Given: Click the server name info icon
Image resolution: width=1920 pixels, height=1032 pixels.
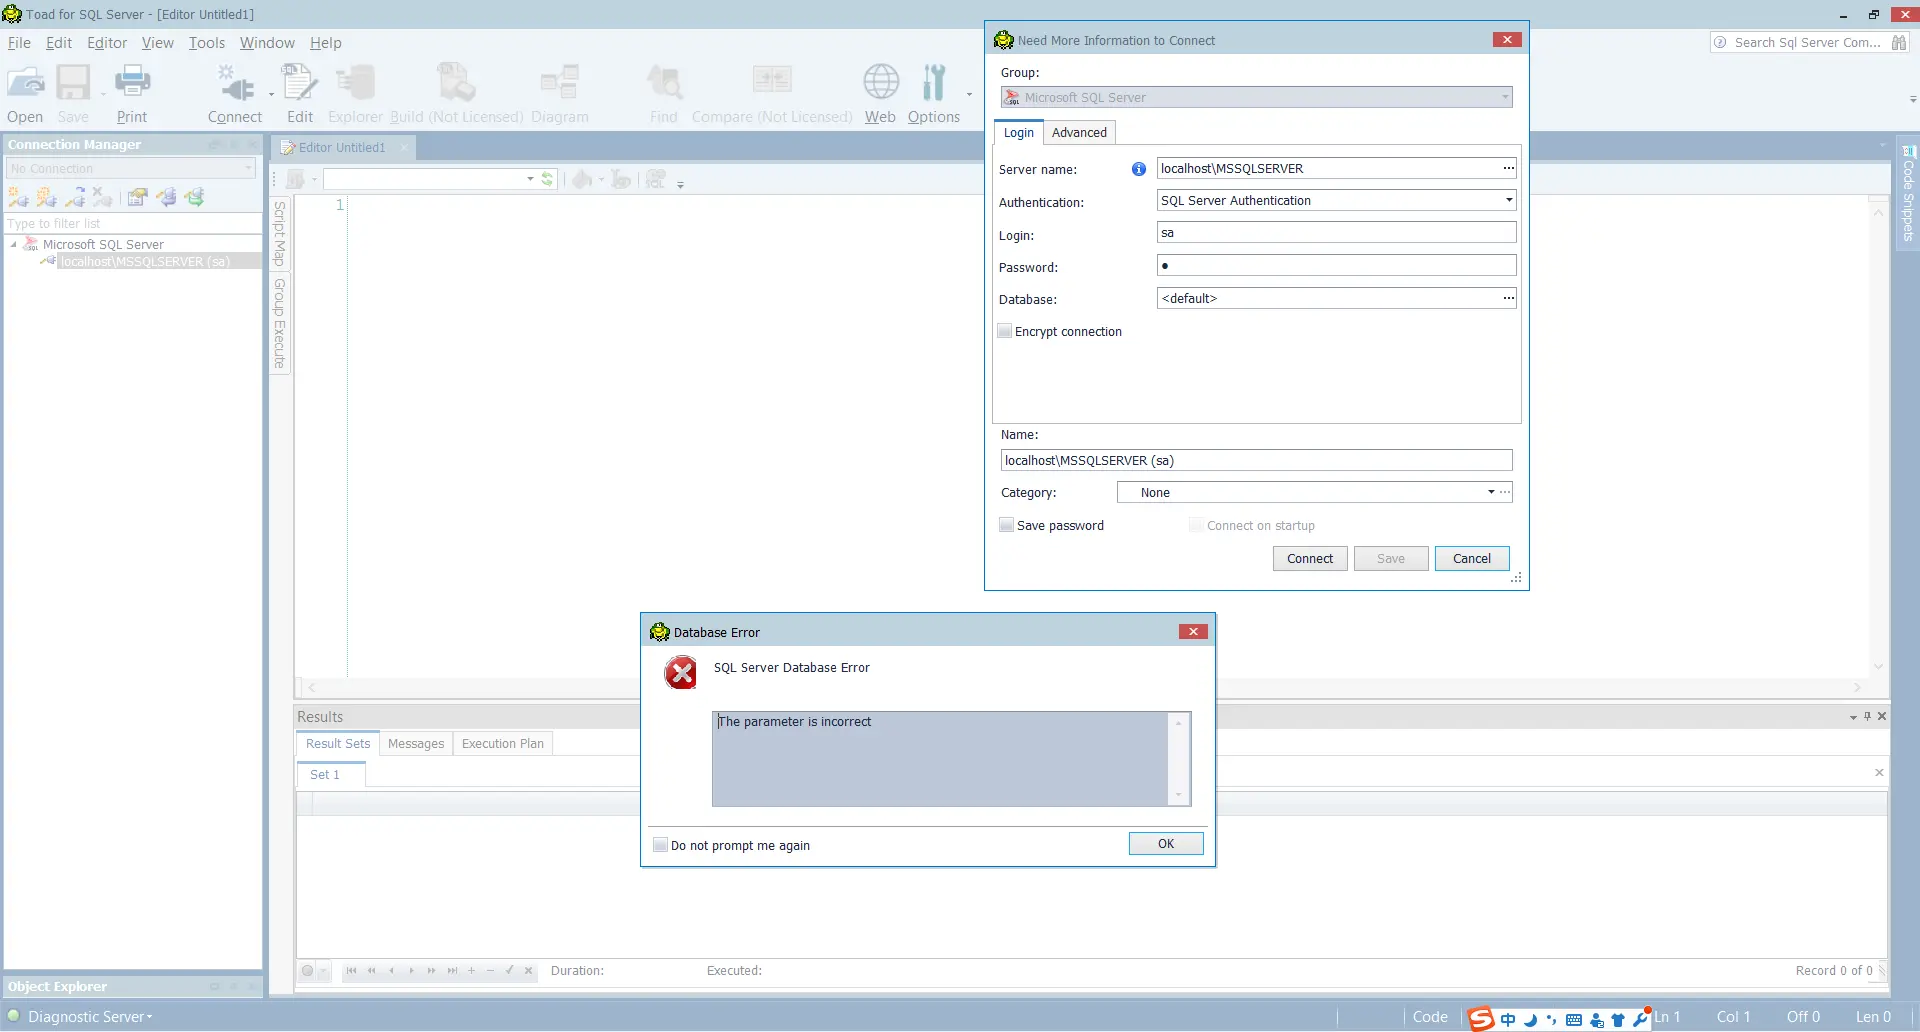Looking at the screenshot, I should click(1138, 169).
